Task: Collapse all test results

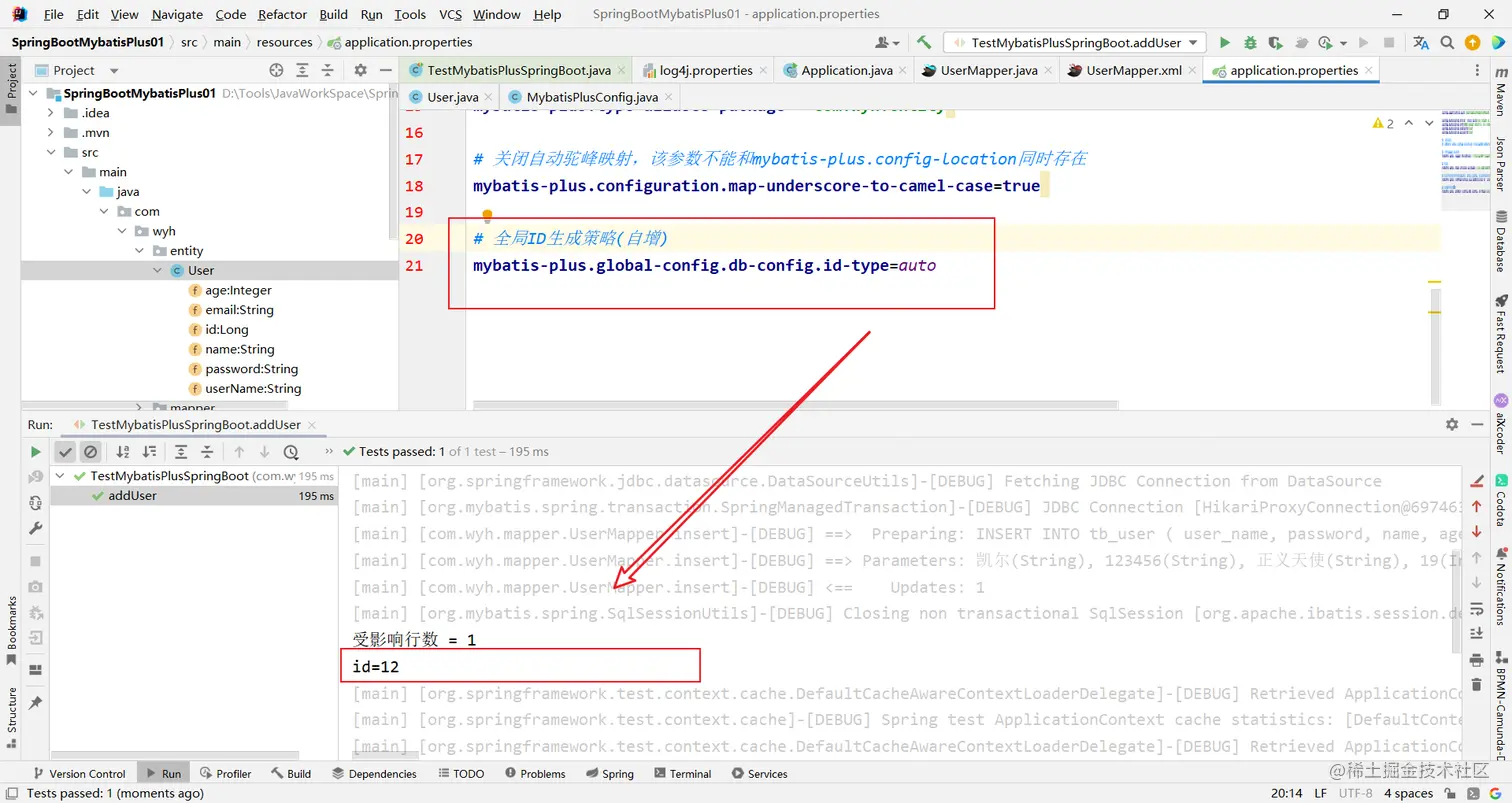Action: click(x=207, y=452)
